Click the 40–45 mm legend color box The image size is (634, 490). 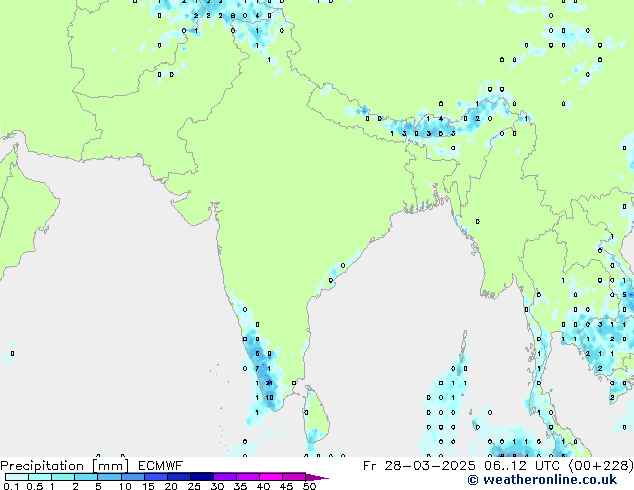pos(271,477)
